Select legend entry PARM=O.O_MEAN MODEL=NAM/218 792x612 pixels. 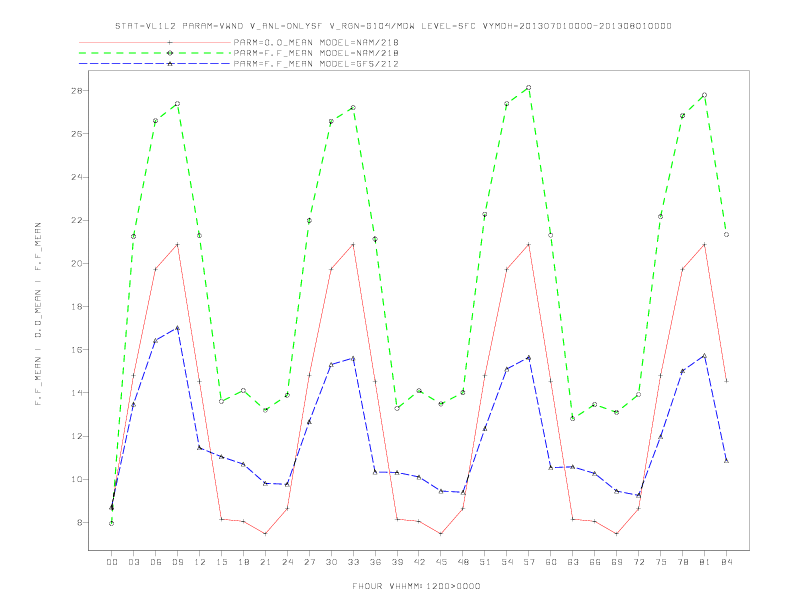[x=316, y=42]
